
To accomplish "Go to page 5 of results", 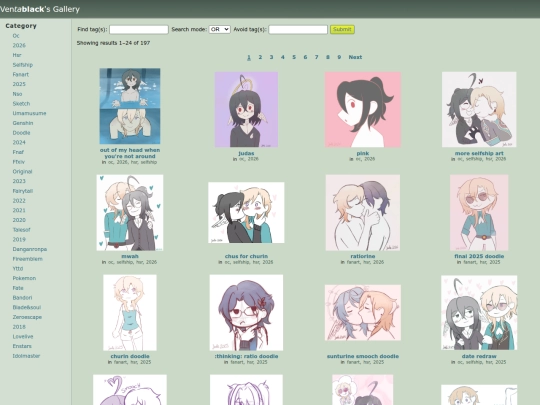I will [294, 57].
